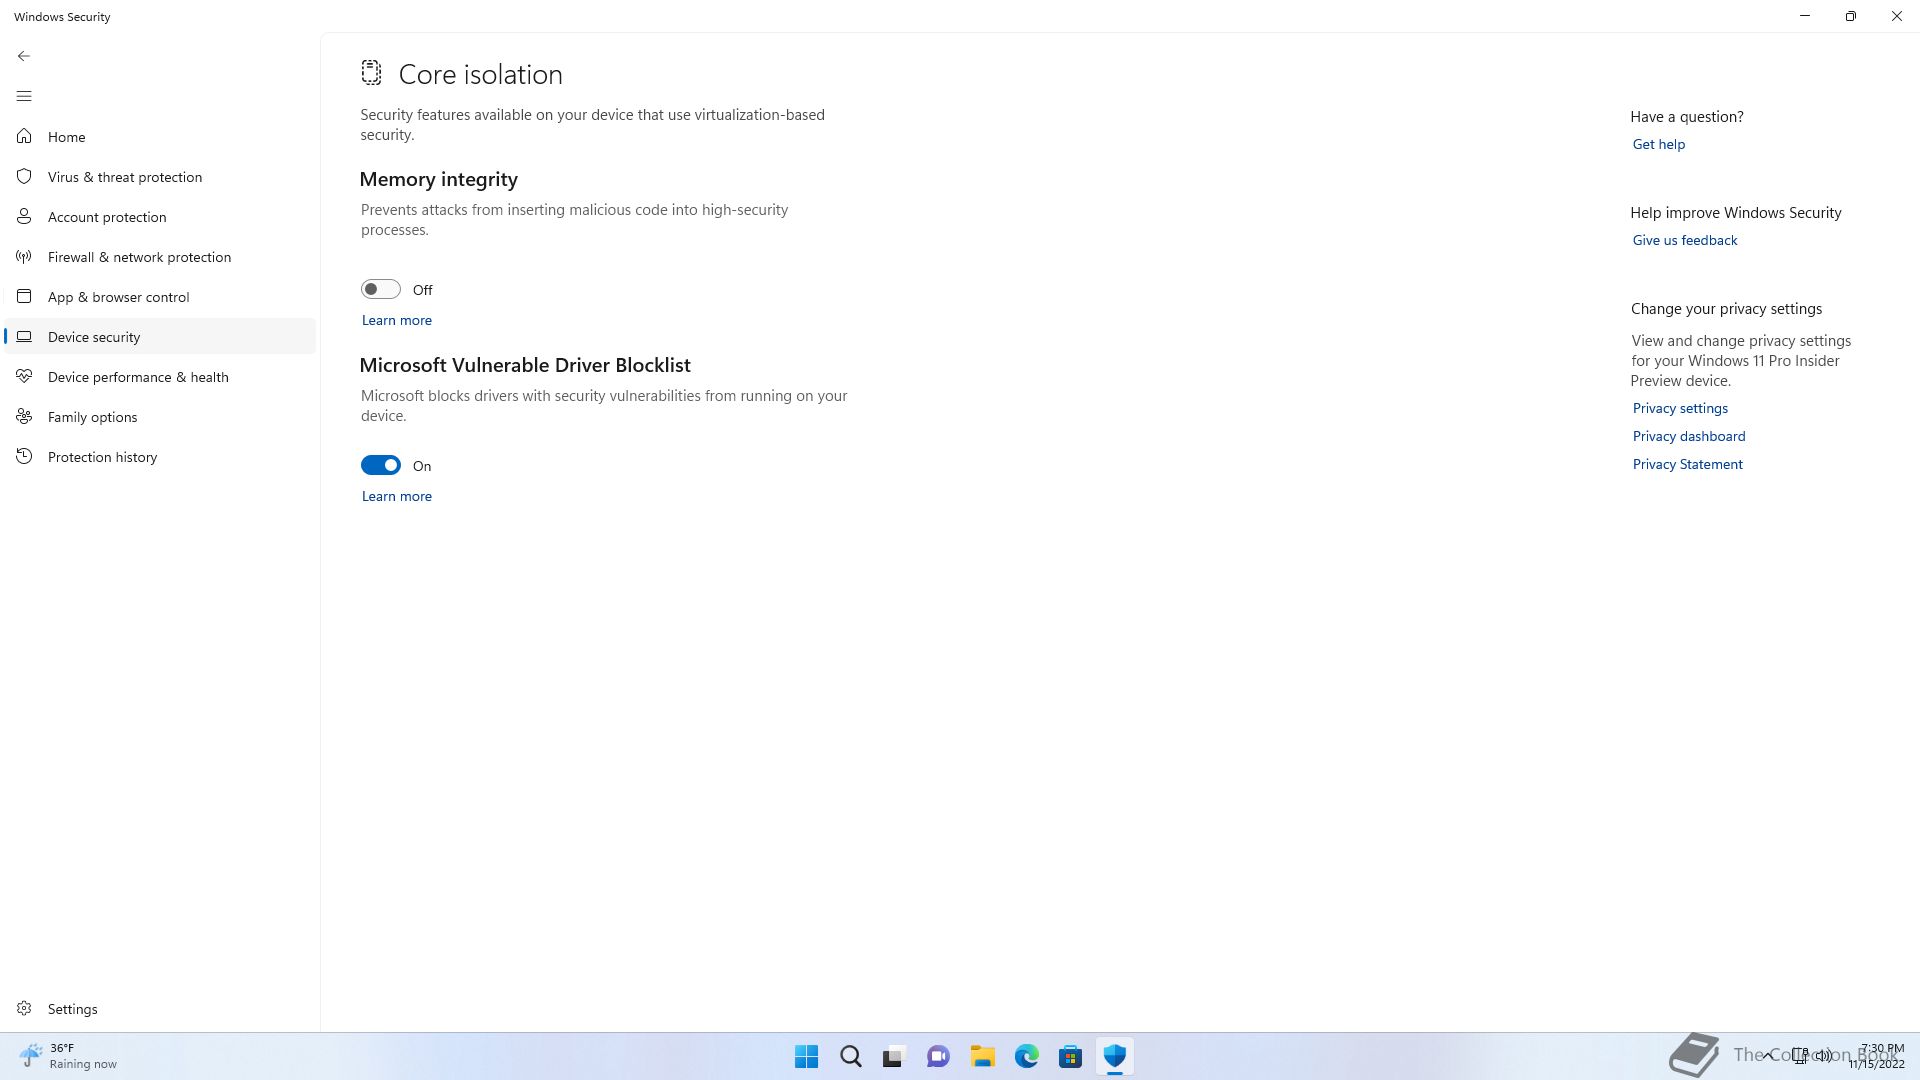
Task: Open Privacy dashboard link
Action: point(1689,436)
